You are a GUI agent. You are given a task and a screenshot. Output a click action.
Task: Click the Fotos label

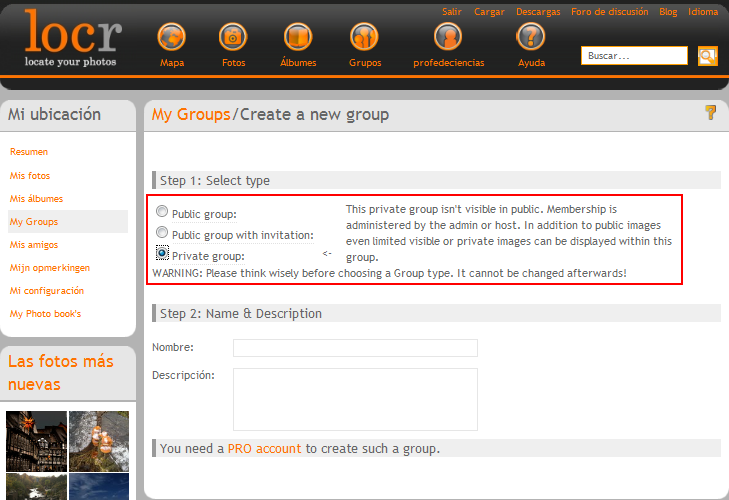(233, 63)
